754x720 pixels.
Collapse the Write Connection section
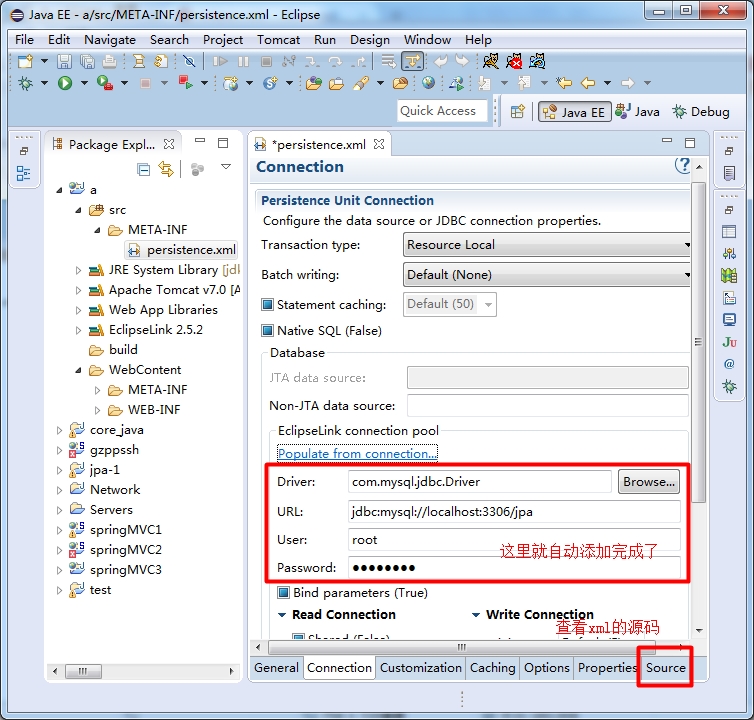[476, 615]
